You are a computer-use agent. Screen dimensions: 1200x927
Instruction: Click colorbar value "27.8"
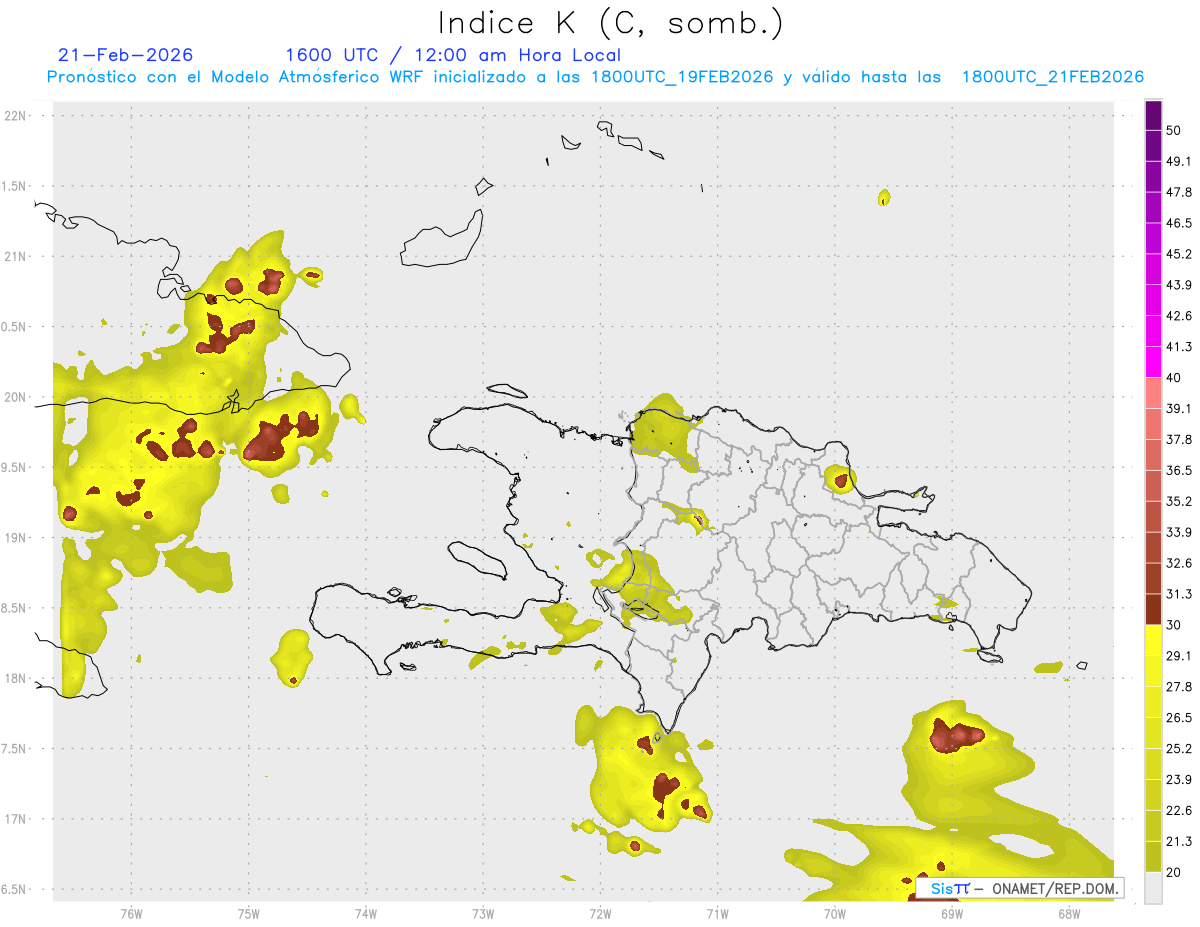pyautogui.click(x=1179, y=687)
